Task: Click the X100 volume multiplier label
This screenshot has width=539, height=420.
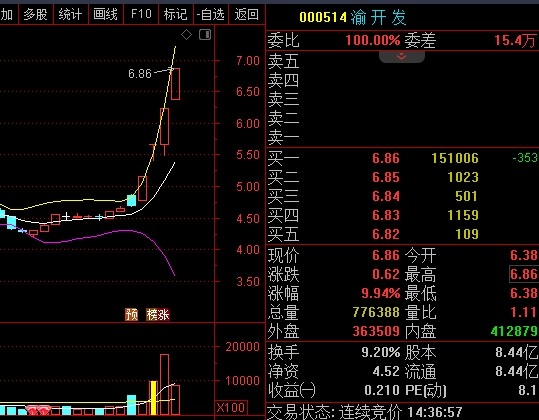Action: pyautogui.click(x=231, y=408)
